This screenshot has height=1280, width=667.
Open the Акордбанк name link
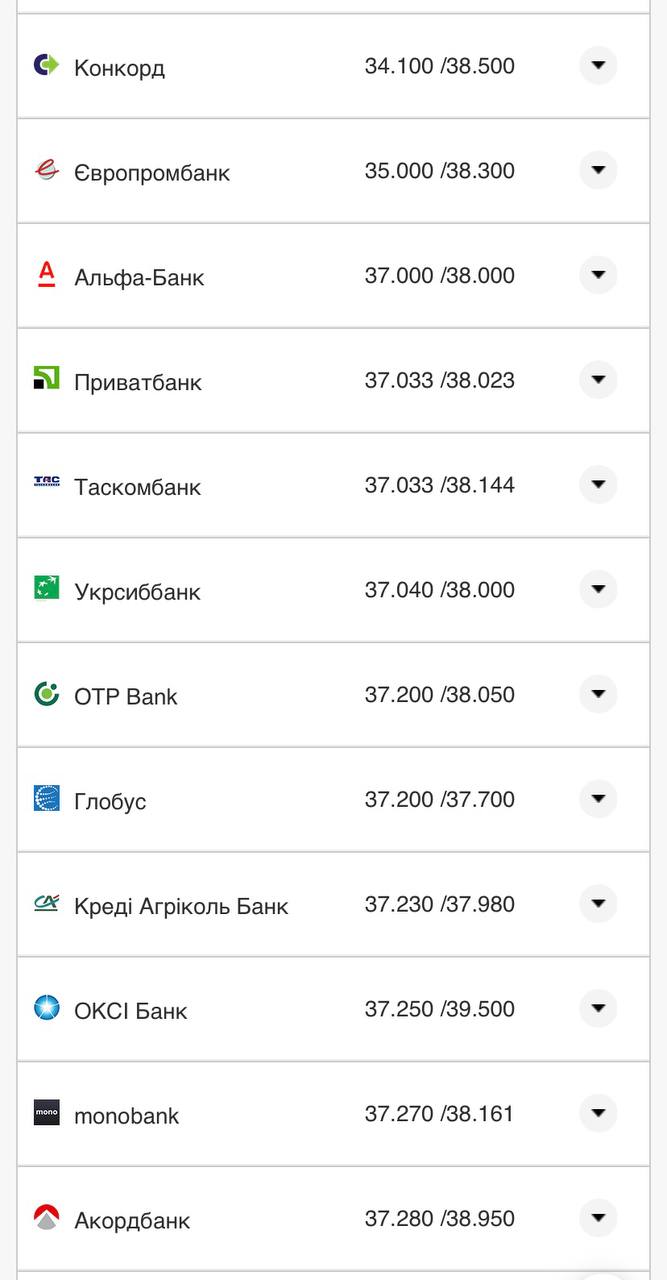(132, 1220)
